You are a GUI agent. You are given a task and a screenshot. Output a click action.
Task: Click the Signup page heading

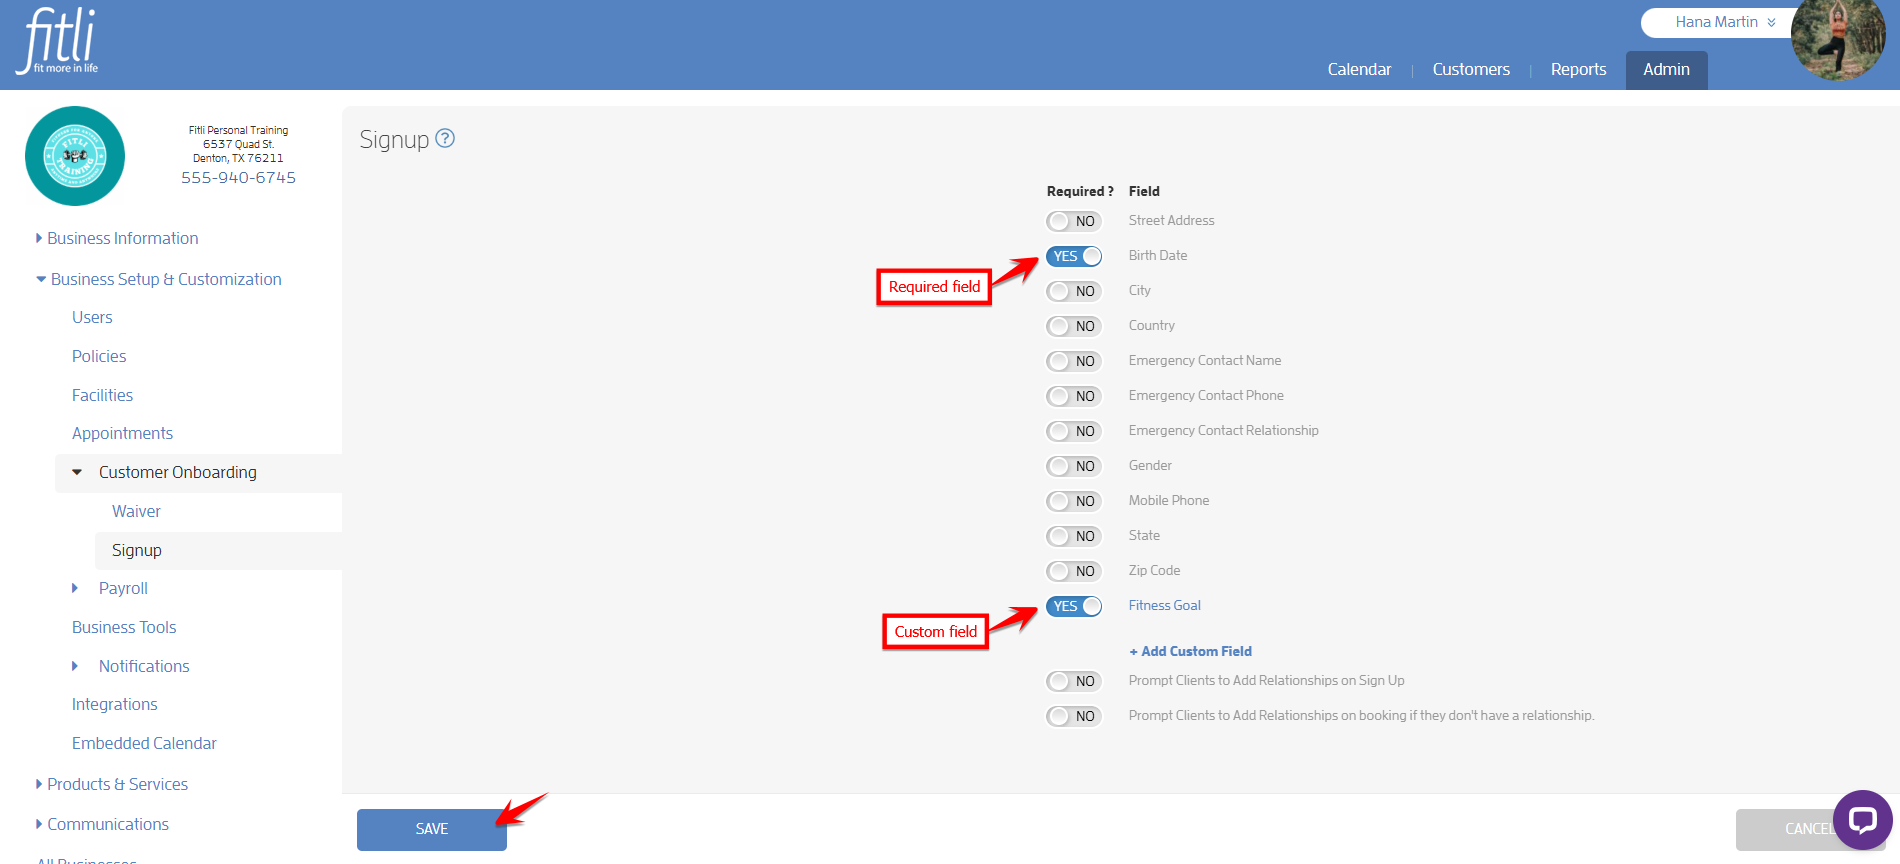coord(394,139)
